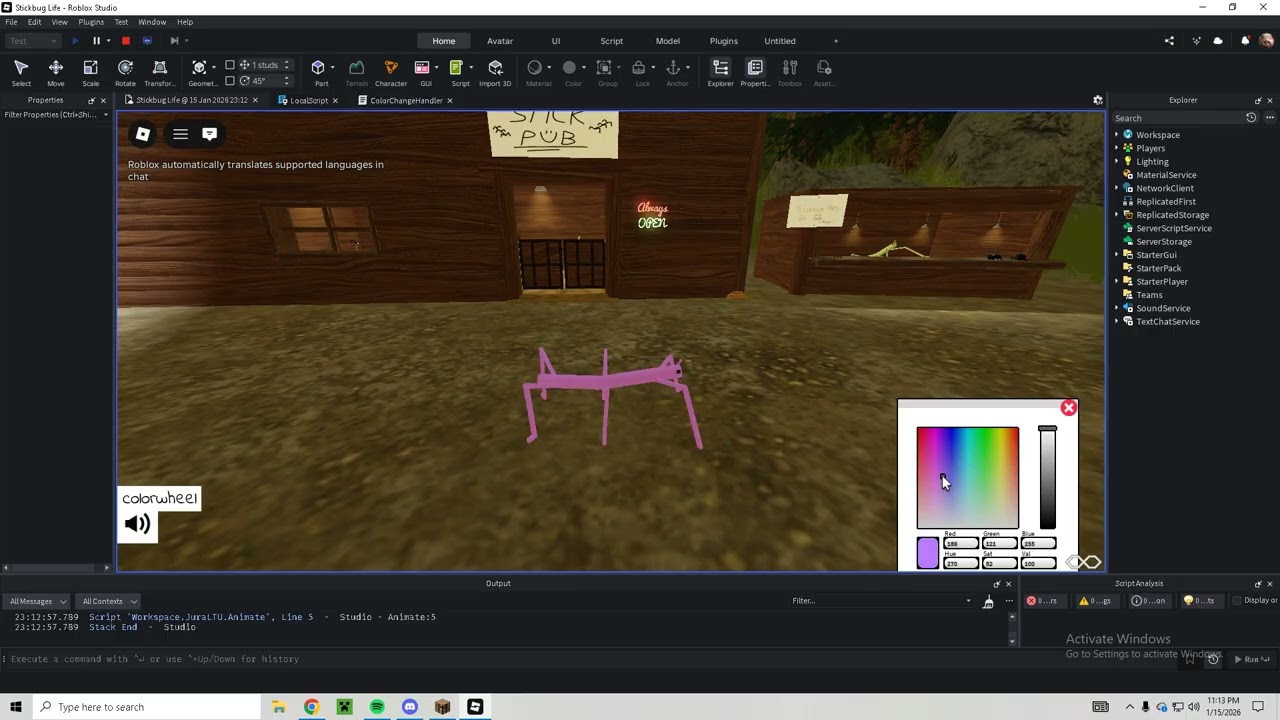Open the Window menu
This screenshot has height=720, width=1280.
[152, 22]
